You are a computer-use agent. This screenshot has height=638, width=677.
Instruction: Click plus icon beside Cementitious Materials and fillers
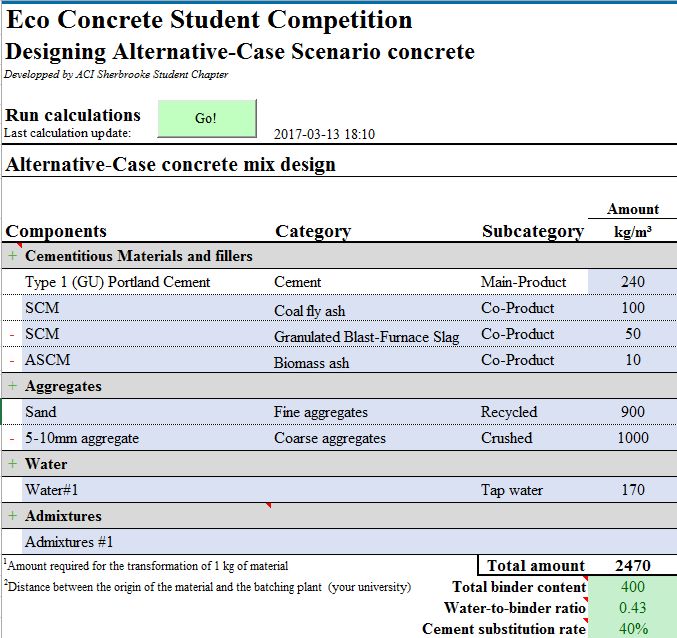click(13, 256)
